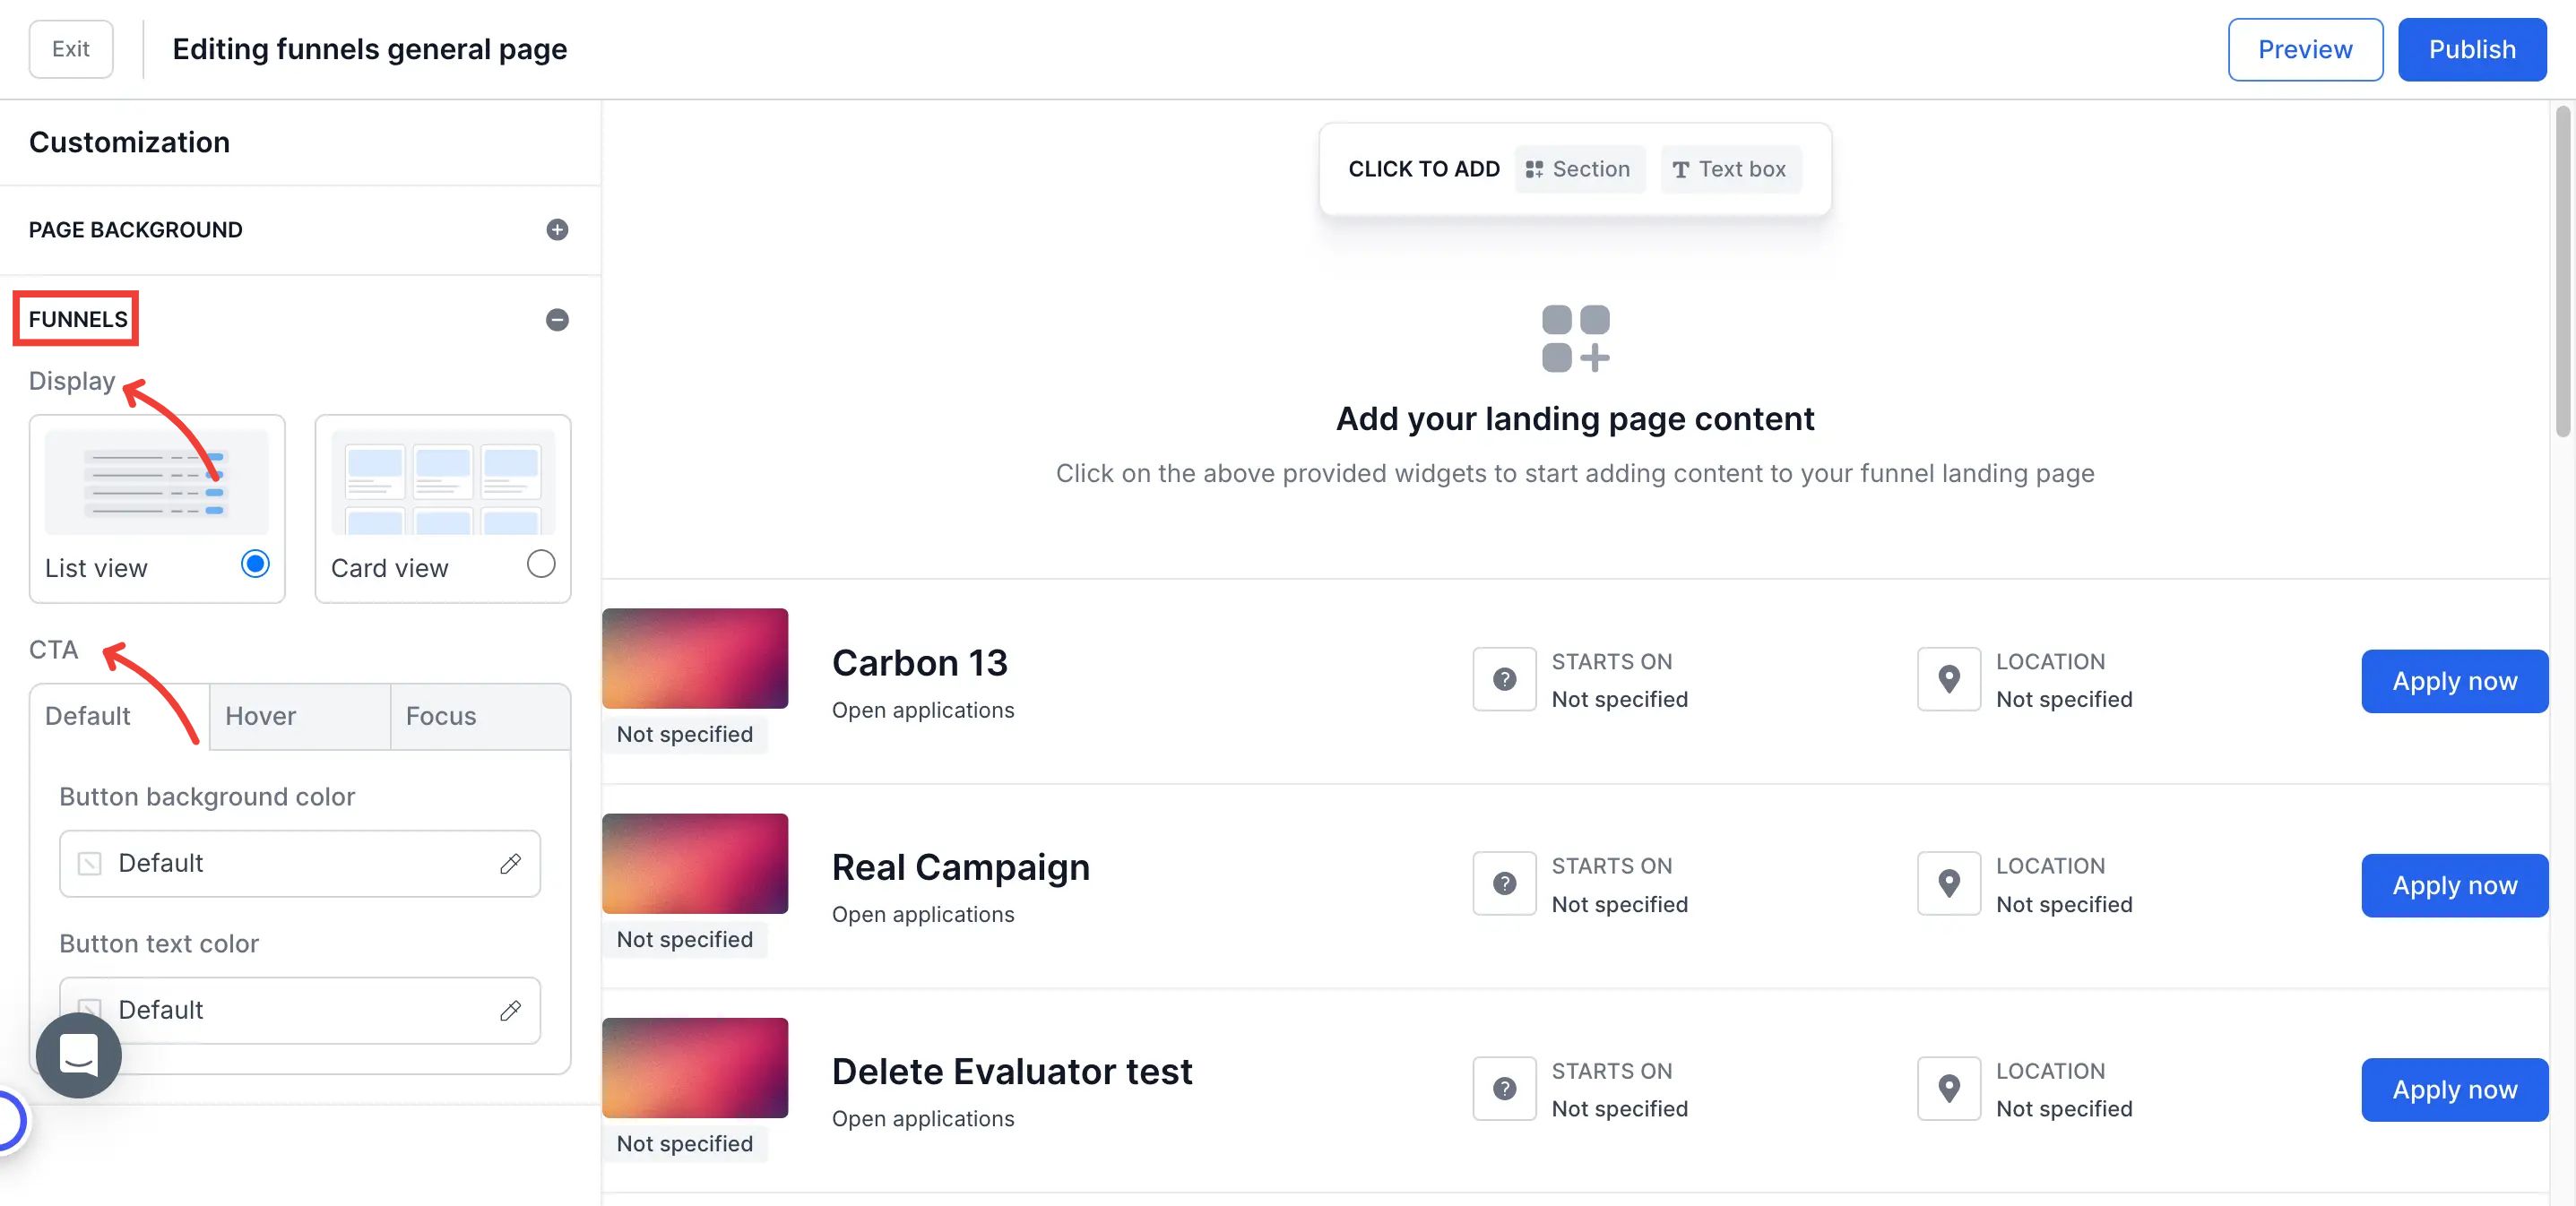Screen dimensions: 2576x1206
Task: Choose the Card view layout thumbnail
Action: point(442,482)
